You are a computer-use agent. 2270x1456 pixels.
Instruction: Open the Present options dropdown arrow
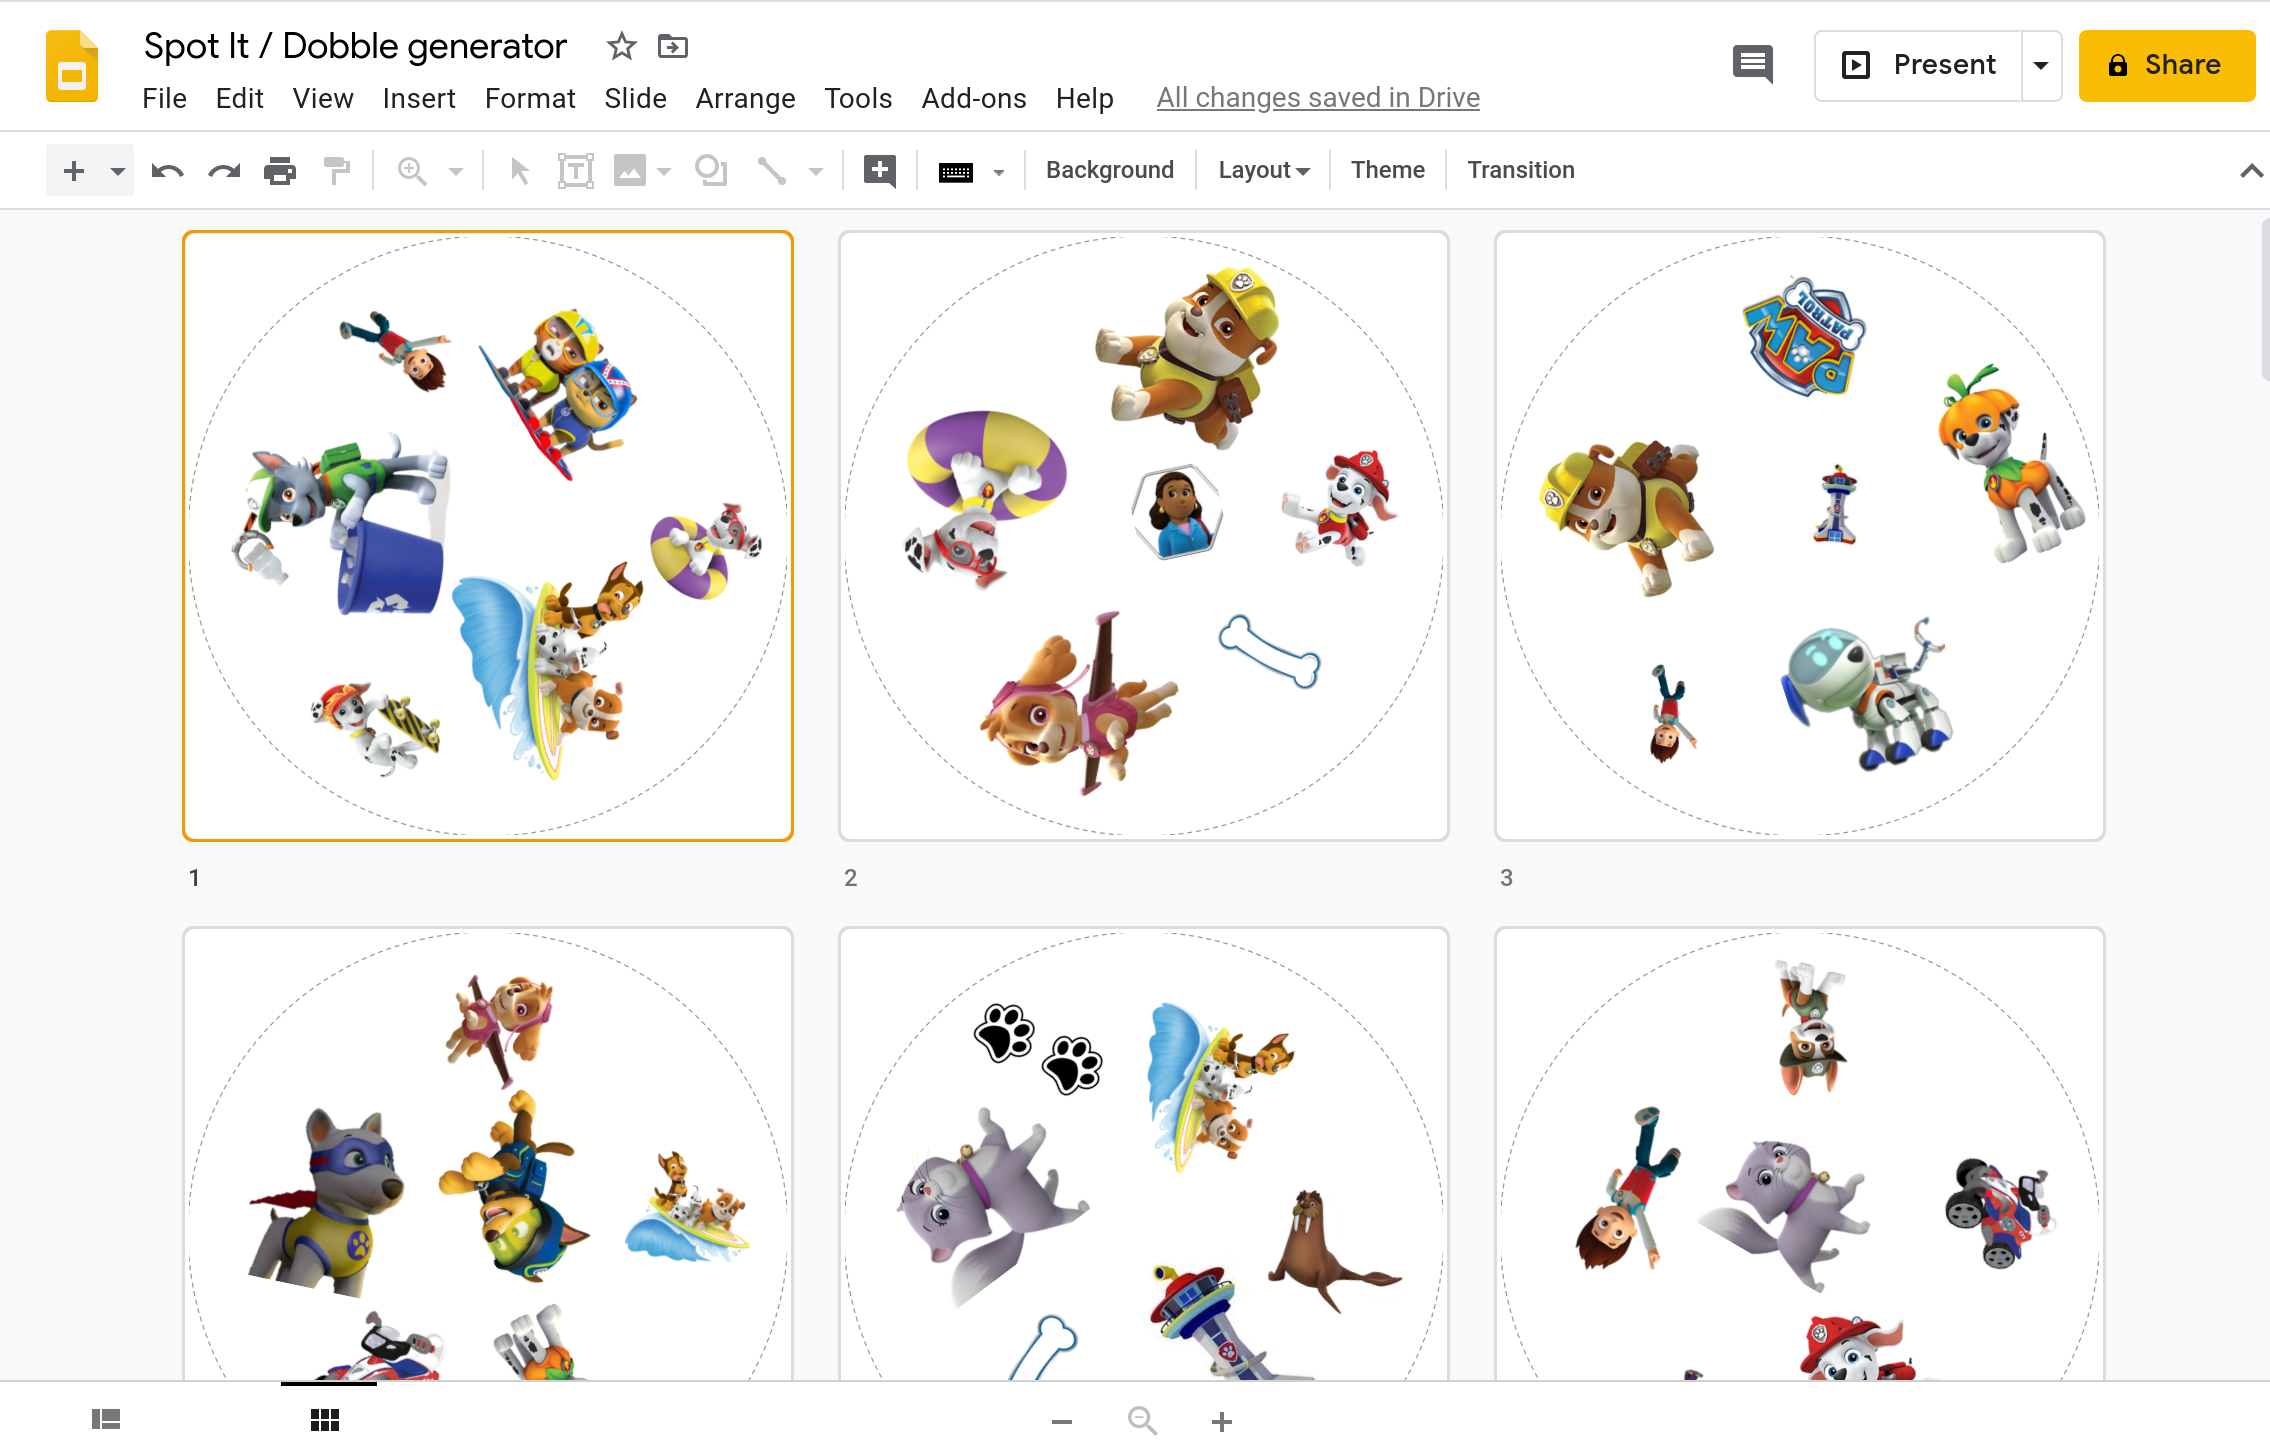[2041, 65]
